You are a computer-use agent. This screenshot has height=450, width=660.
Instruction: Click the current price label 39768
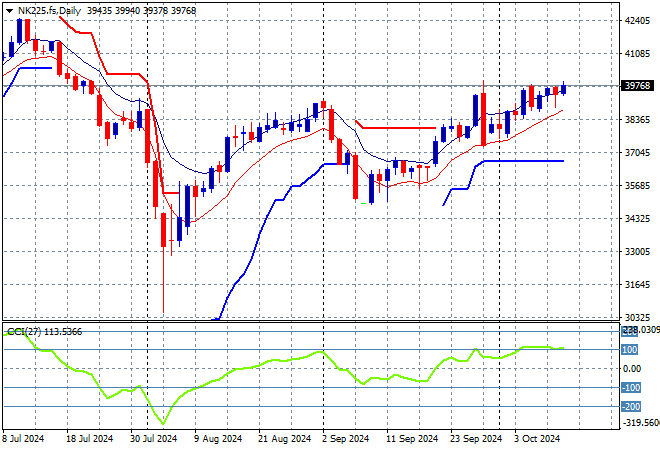point(636,86)
